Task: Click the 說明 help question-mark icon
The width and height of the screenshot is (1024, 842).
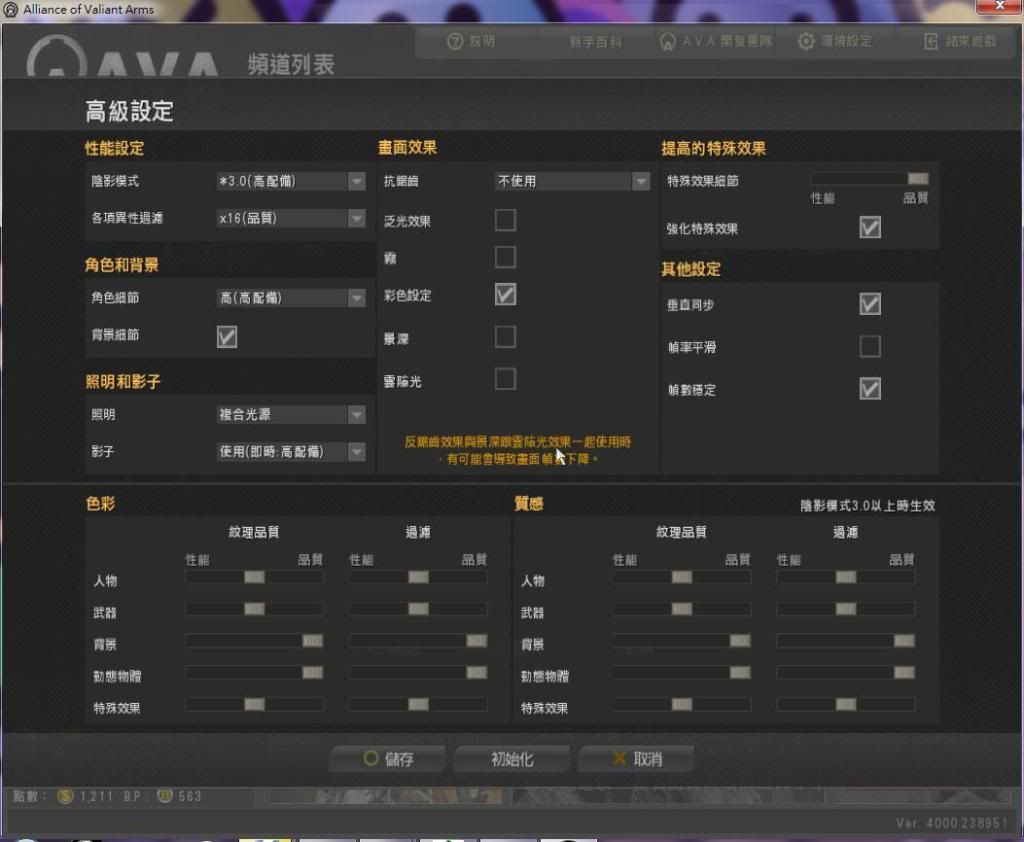Action: tap(455, 42)
